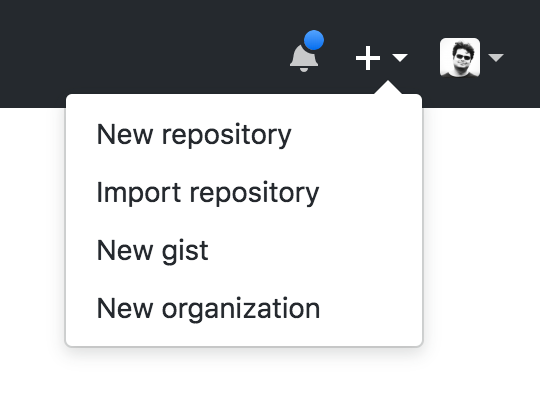Choose New organization option
Viewport: 540px width, 404px height.
244,308
